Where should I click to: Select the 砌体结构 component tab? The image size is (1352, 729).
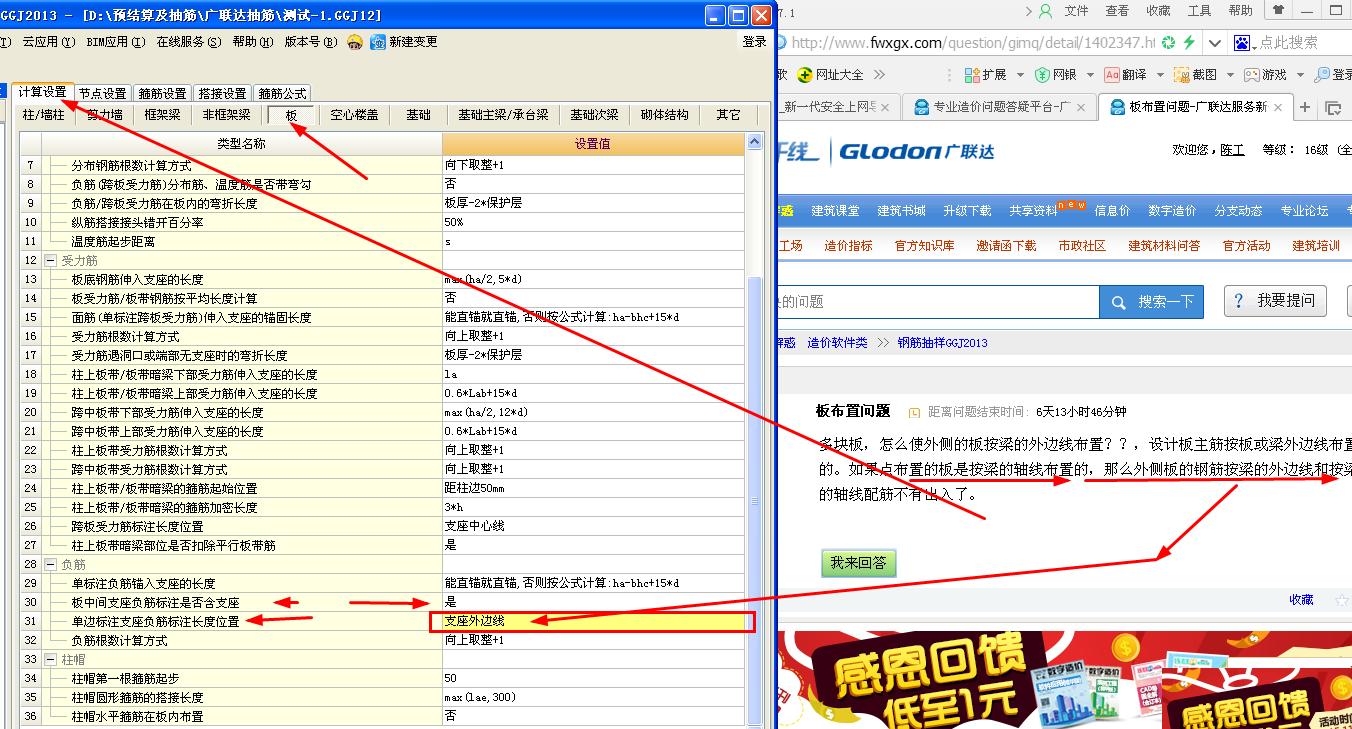664,115
